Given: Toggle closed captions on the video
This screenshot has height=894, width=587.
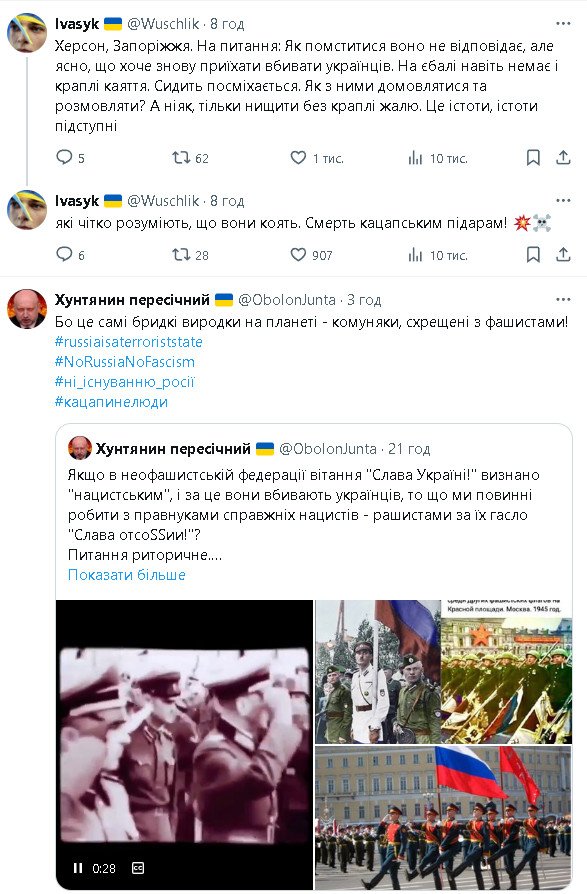Looking at the screenshot, I should [138, 868].
